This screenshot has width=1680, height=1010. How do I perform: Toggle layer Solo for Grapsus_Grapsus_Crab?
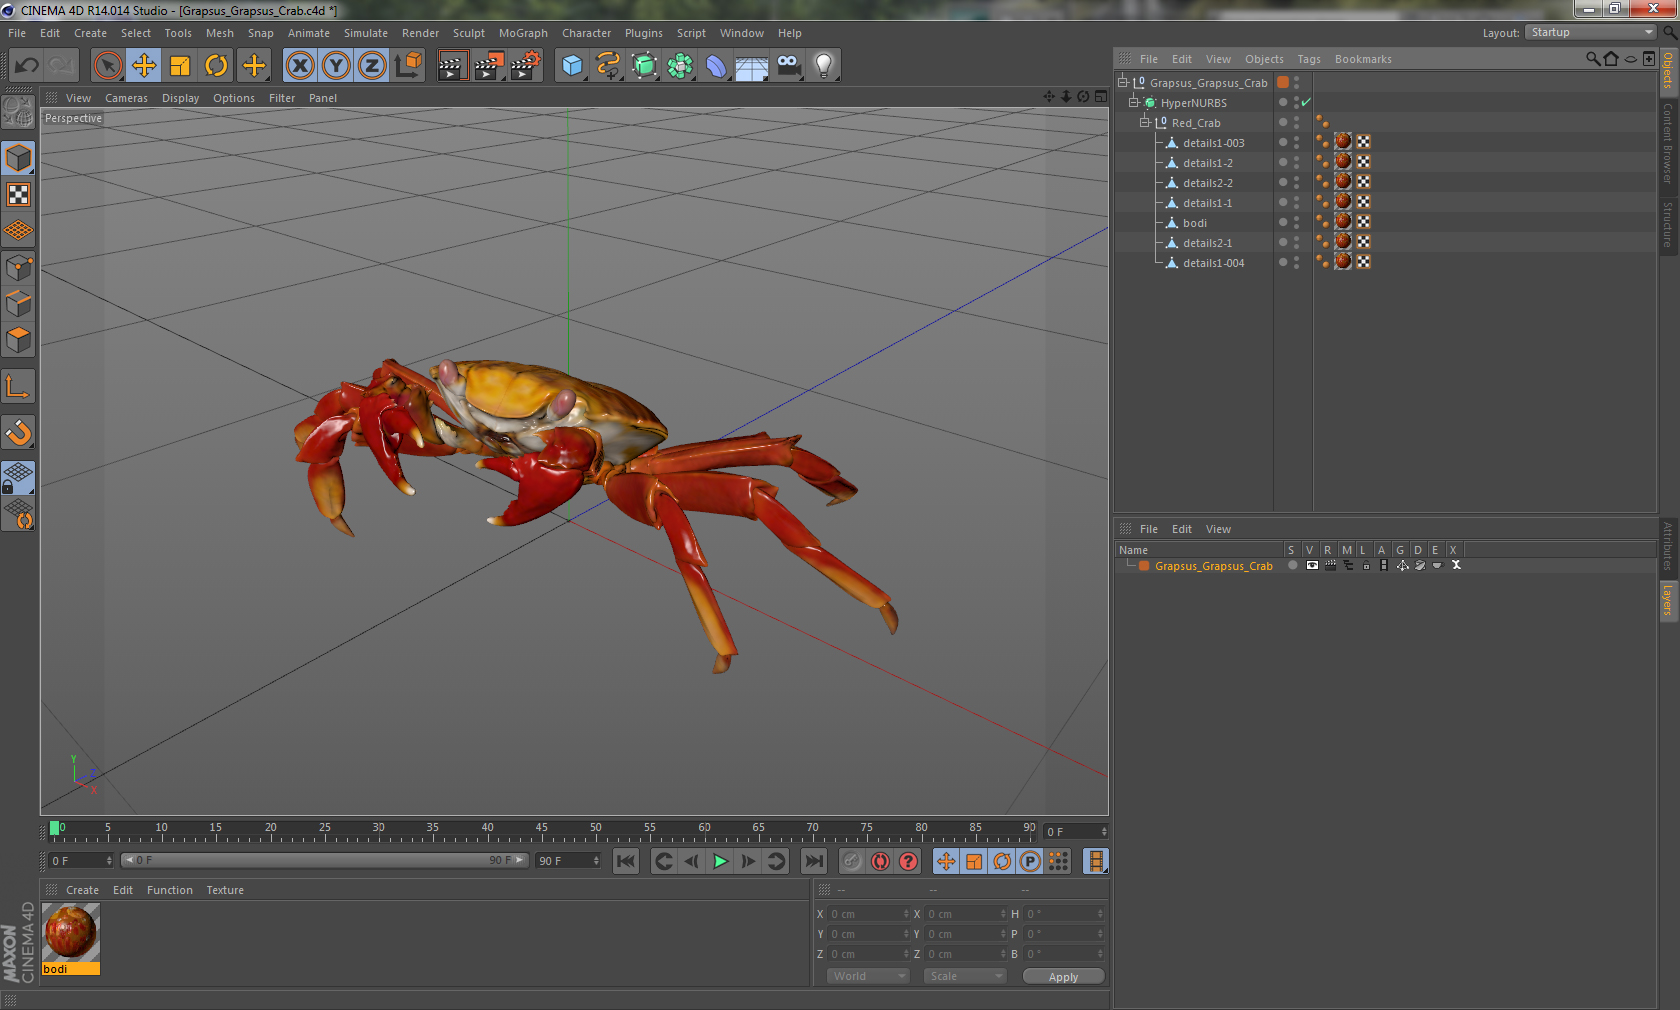click(1293, 565)
